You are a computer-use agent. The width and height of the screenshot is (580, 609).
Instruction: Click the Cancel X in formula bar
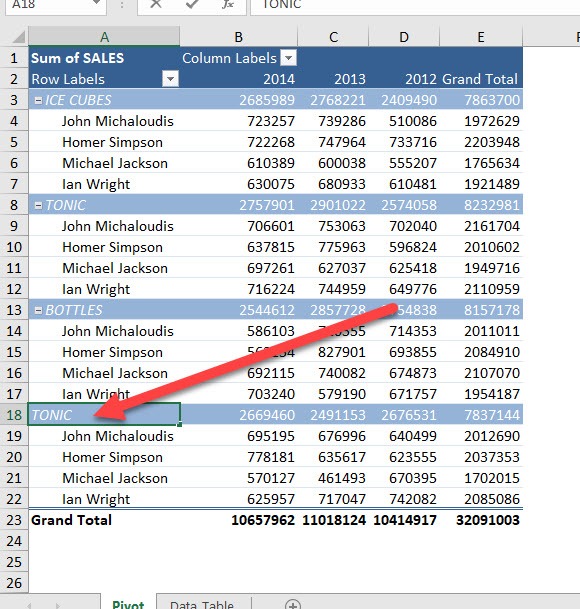point(156,4)
